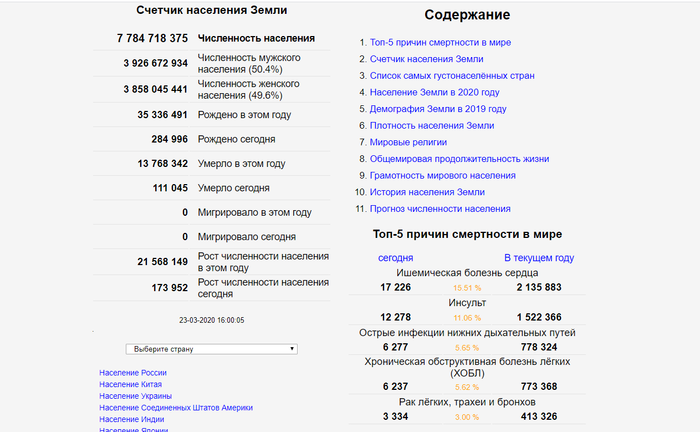Open 'Население Украины' link
Viewport: 700px width, 432px height.
(x=135, y=396)
